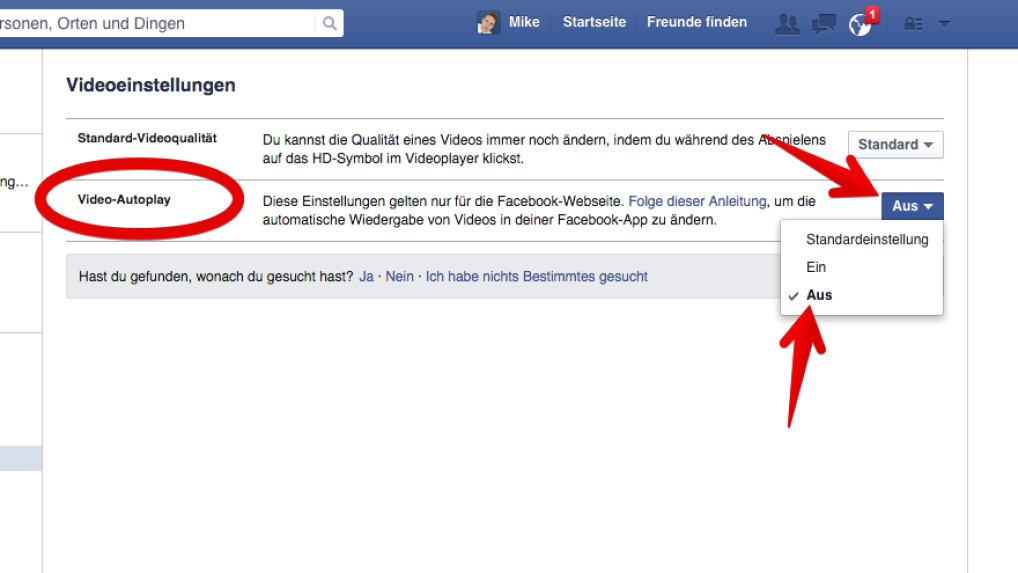Open the Aus video autoplay dropdown
The width and height of the screenshot is (1018, 573).
[x=912, y=206]
